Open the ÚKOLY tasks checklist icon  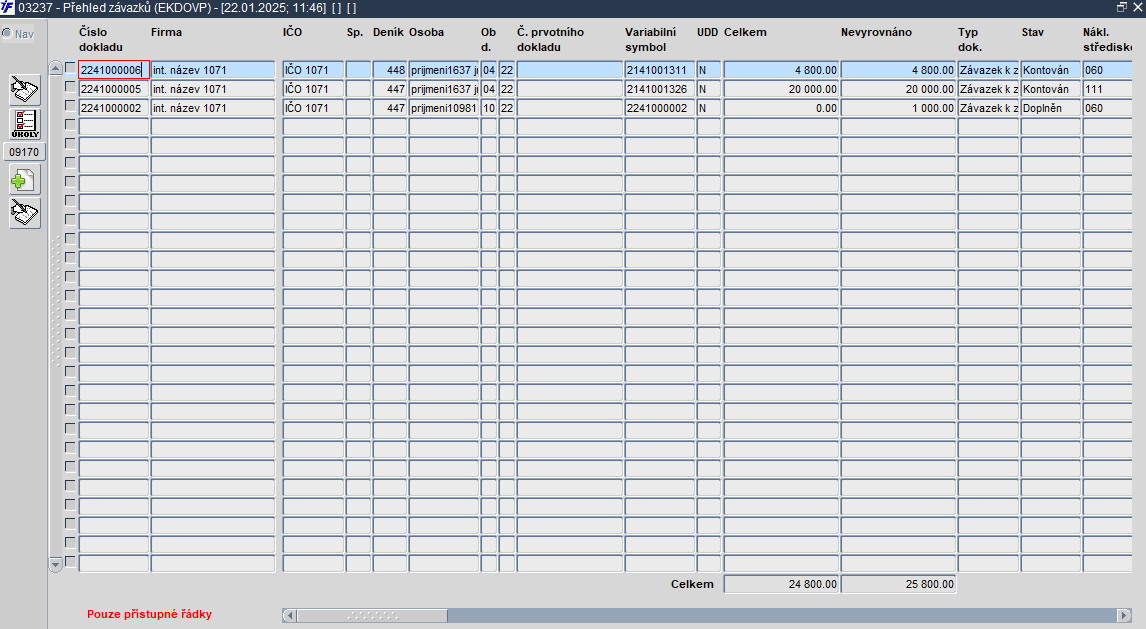[25, 123]
